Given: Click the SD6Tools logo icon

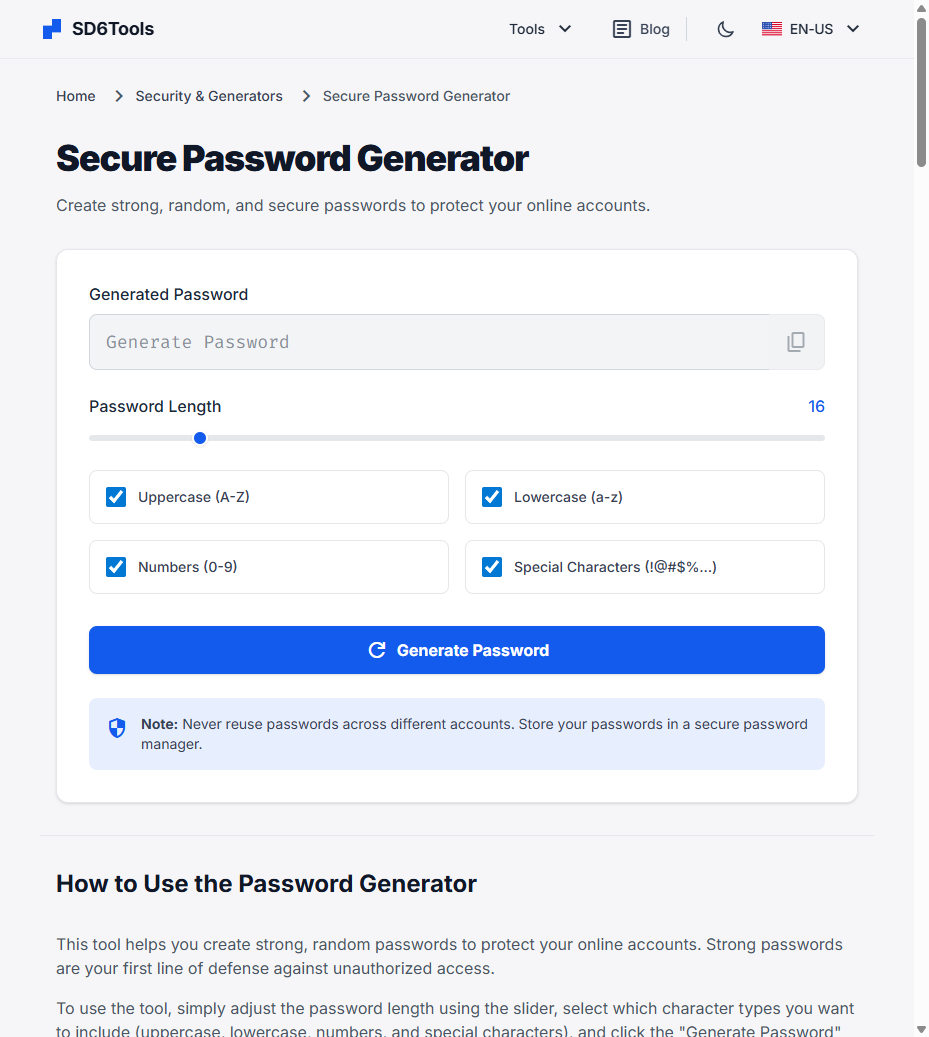Looking at the screenshot, I should pos(52,29).
